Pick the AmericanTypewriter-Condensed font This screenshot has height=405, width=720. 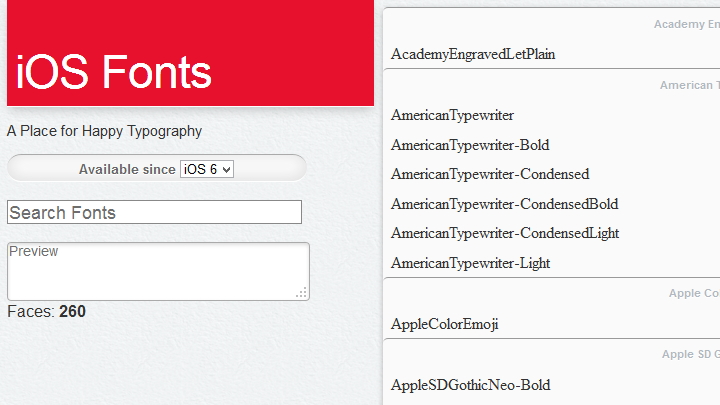[490, 174]
